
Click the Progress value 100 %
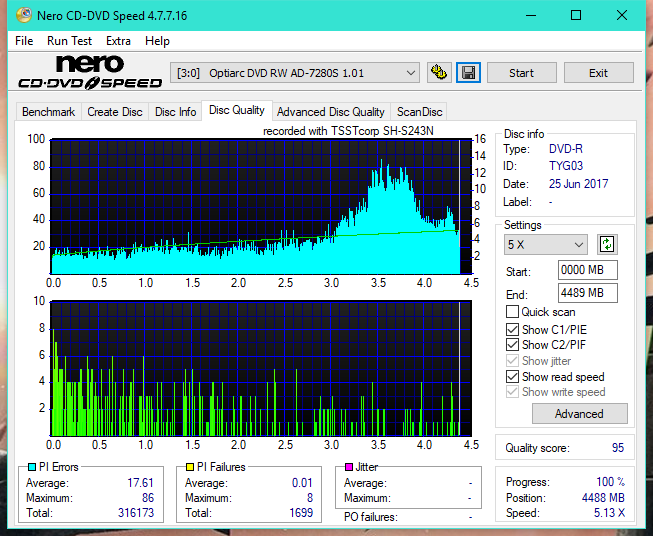[611, 482]
